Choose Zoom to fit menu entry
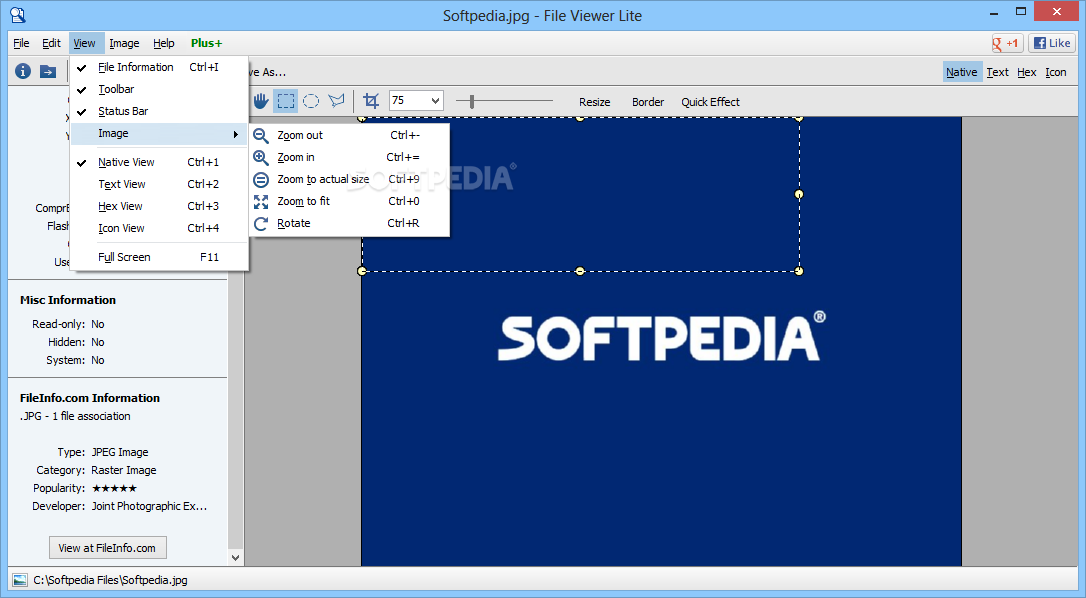This screenshot has height=598, width=1086. (350, 202)
